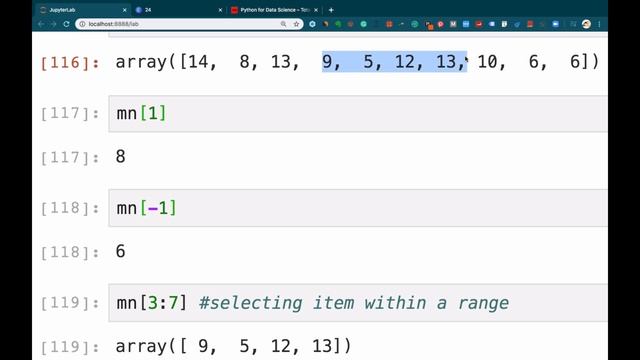
Task: Bookmark this page with the star
Action: click(296, 24)
